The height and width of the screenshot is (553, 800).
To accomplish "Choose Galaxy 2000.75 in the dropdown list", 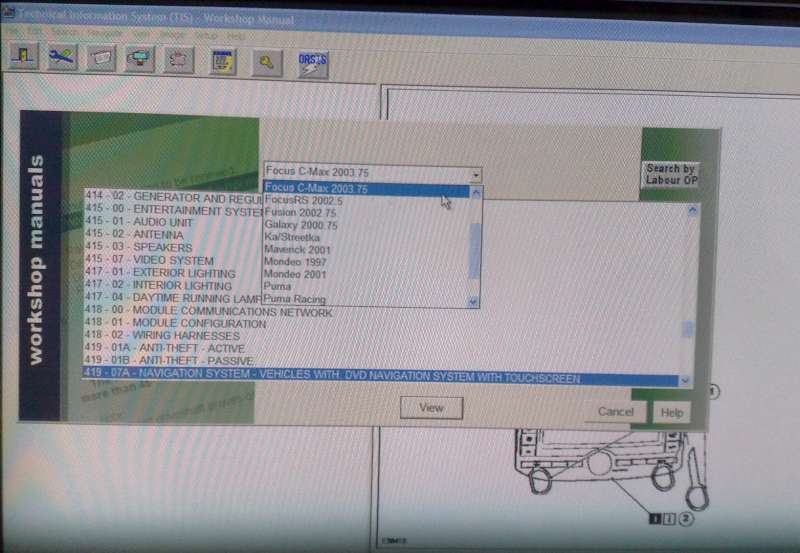I will coord(301,226).
